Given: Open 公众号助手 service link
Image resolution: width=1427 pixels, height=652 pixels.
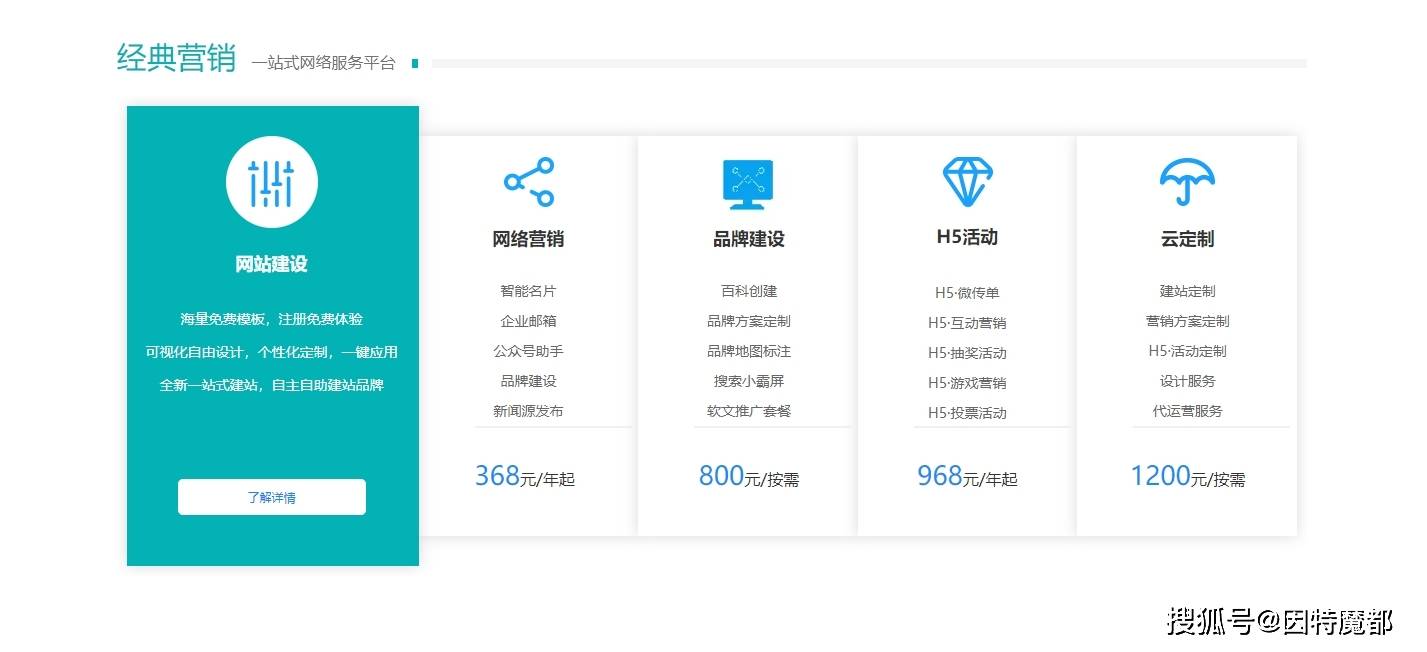Looking at the screenshot, I should point(528,351).
